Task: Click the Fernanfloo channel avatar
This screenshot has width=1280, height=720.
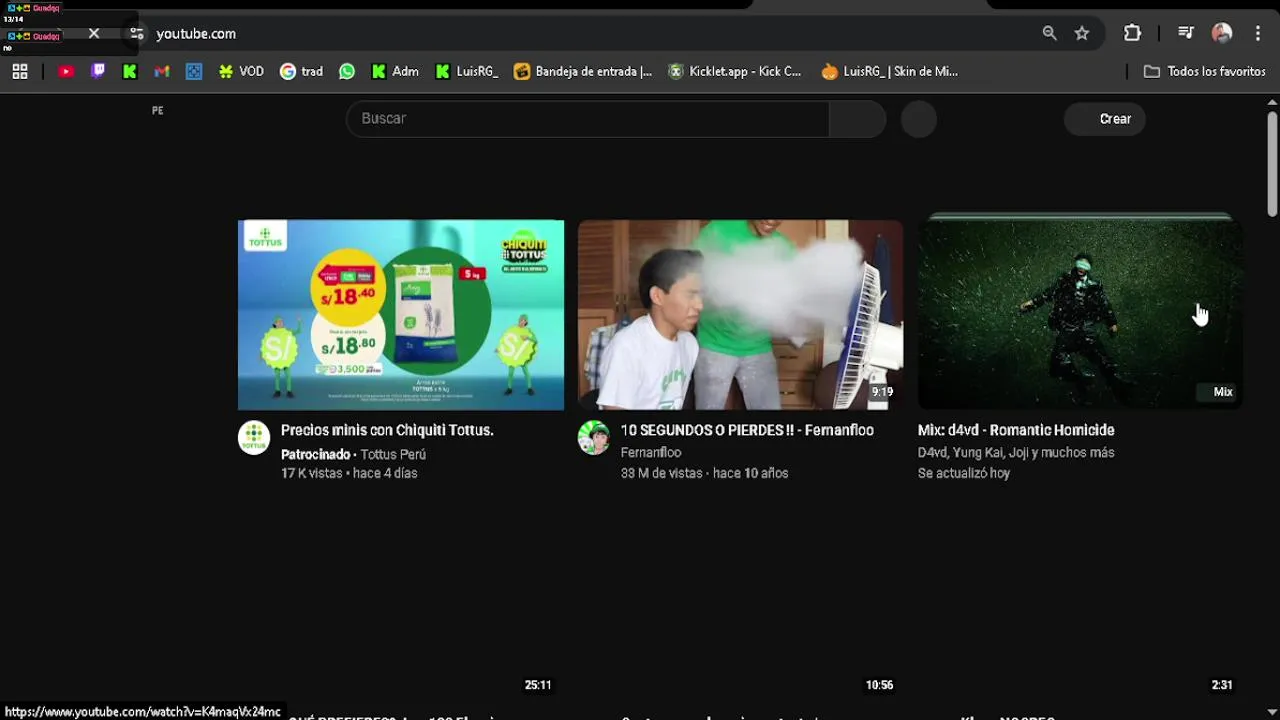Action: (x=594, y=438)
